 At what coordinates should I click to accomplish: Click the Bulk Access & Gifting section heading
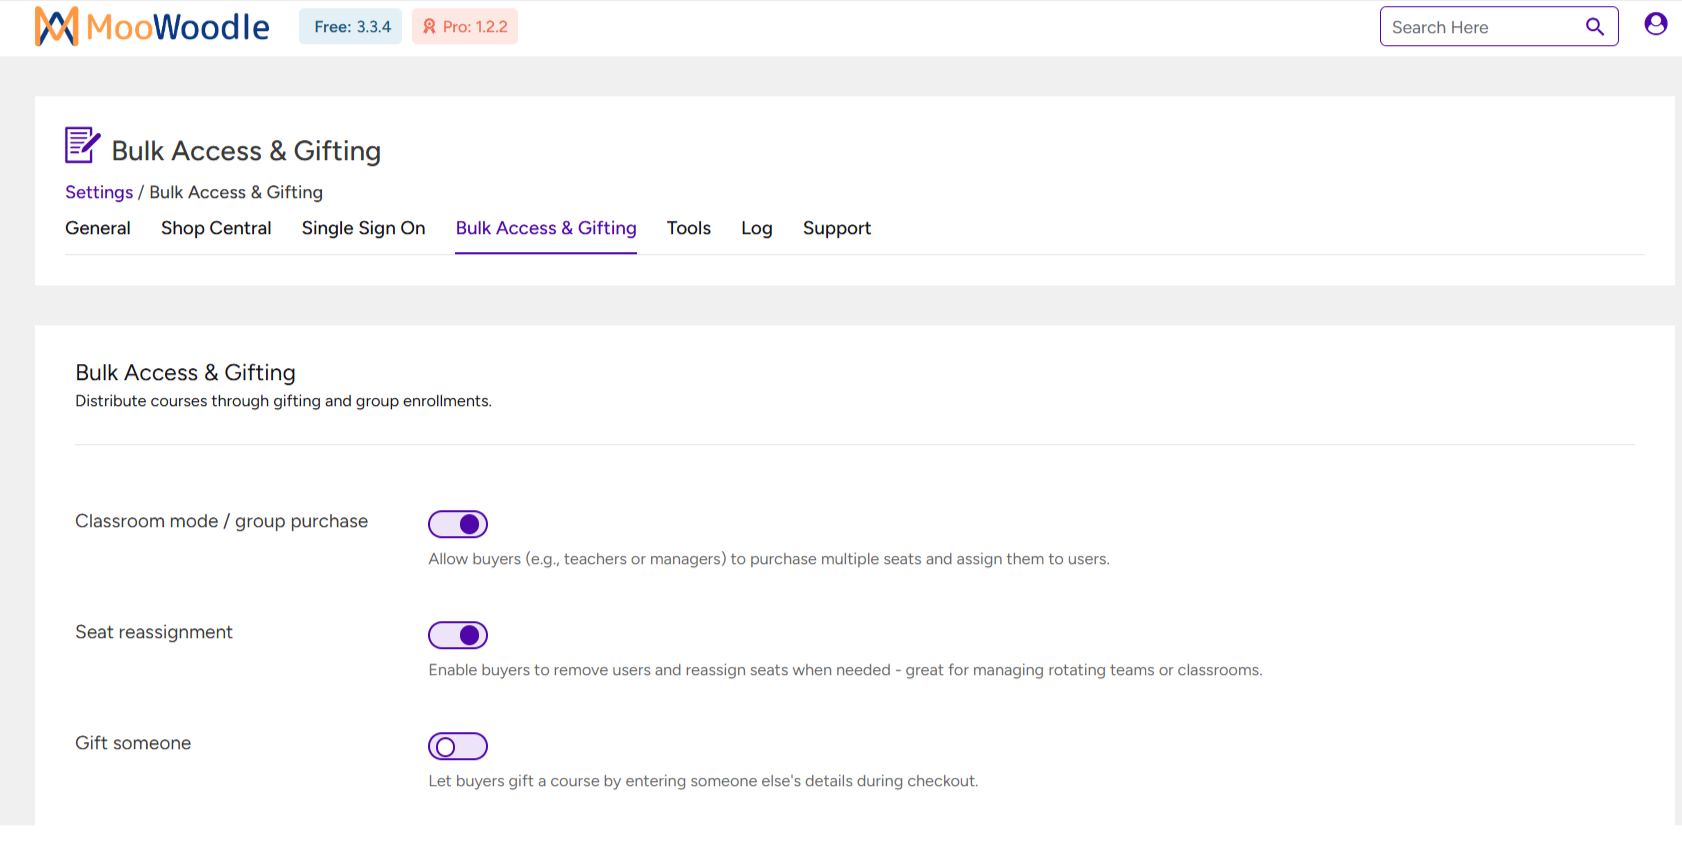click(186, 372)
